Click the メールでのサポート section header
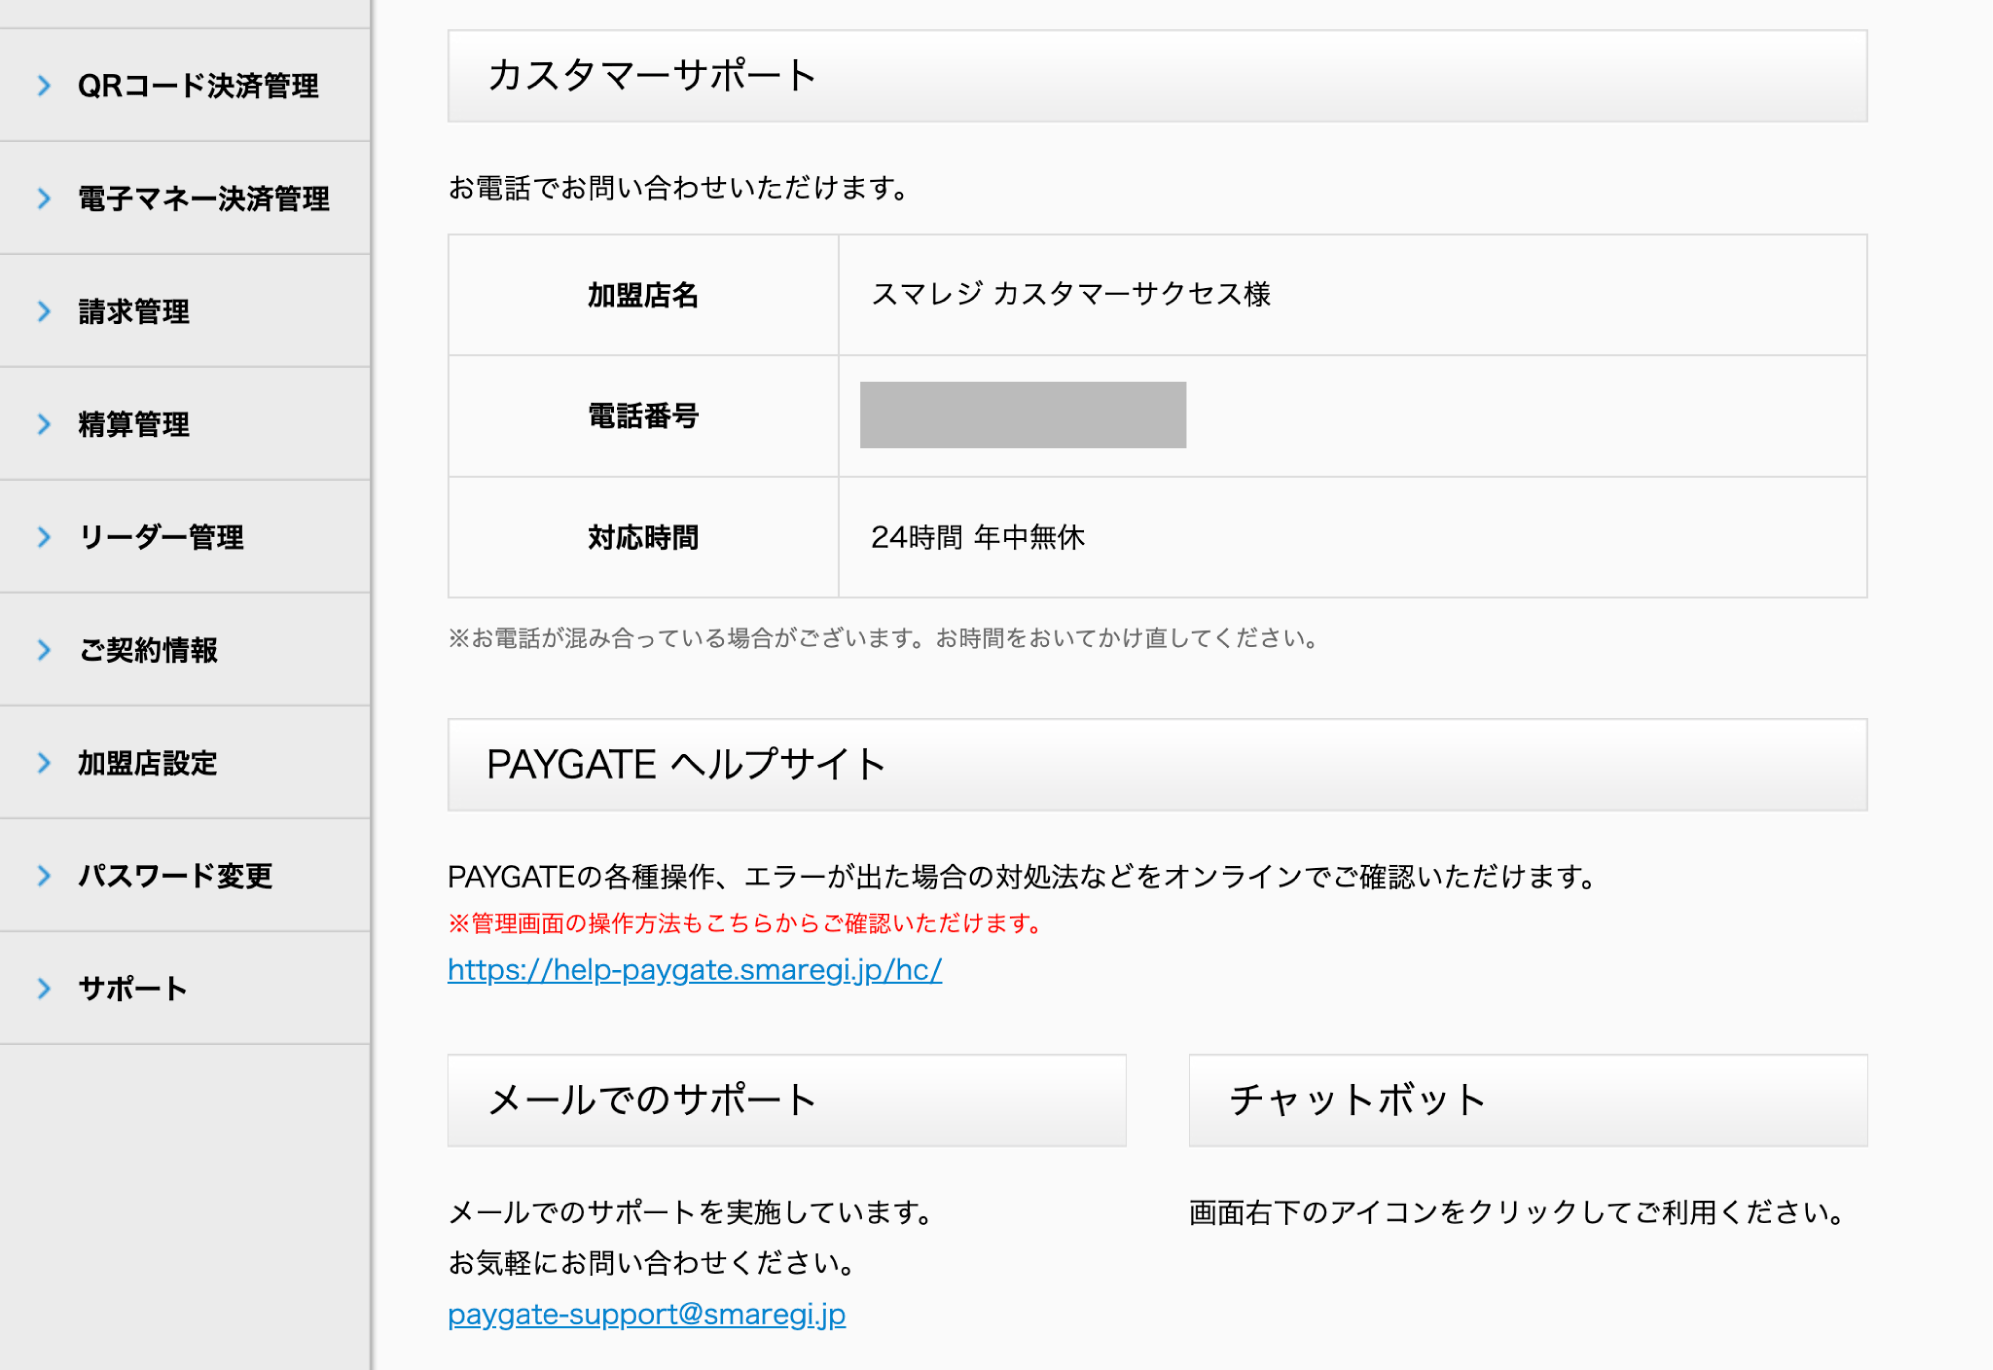 pyautogui.click(x=787, y=1100)
